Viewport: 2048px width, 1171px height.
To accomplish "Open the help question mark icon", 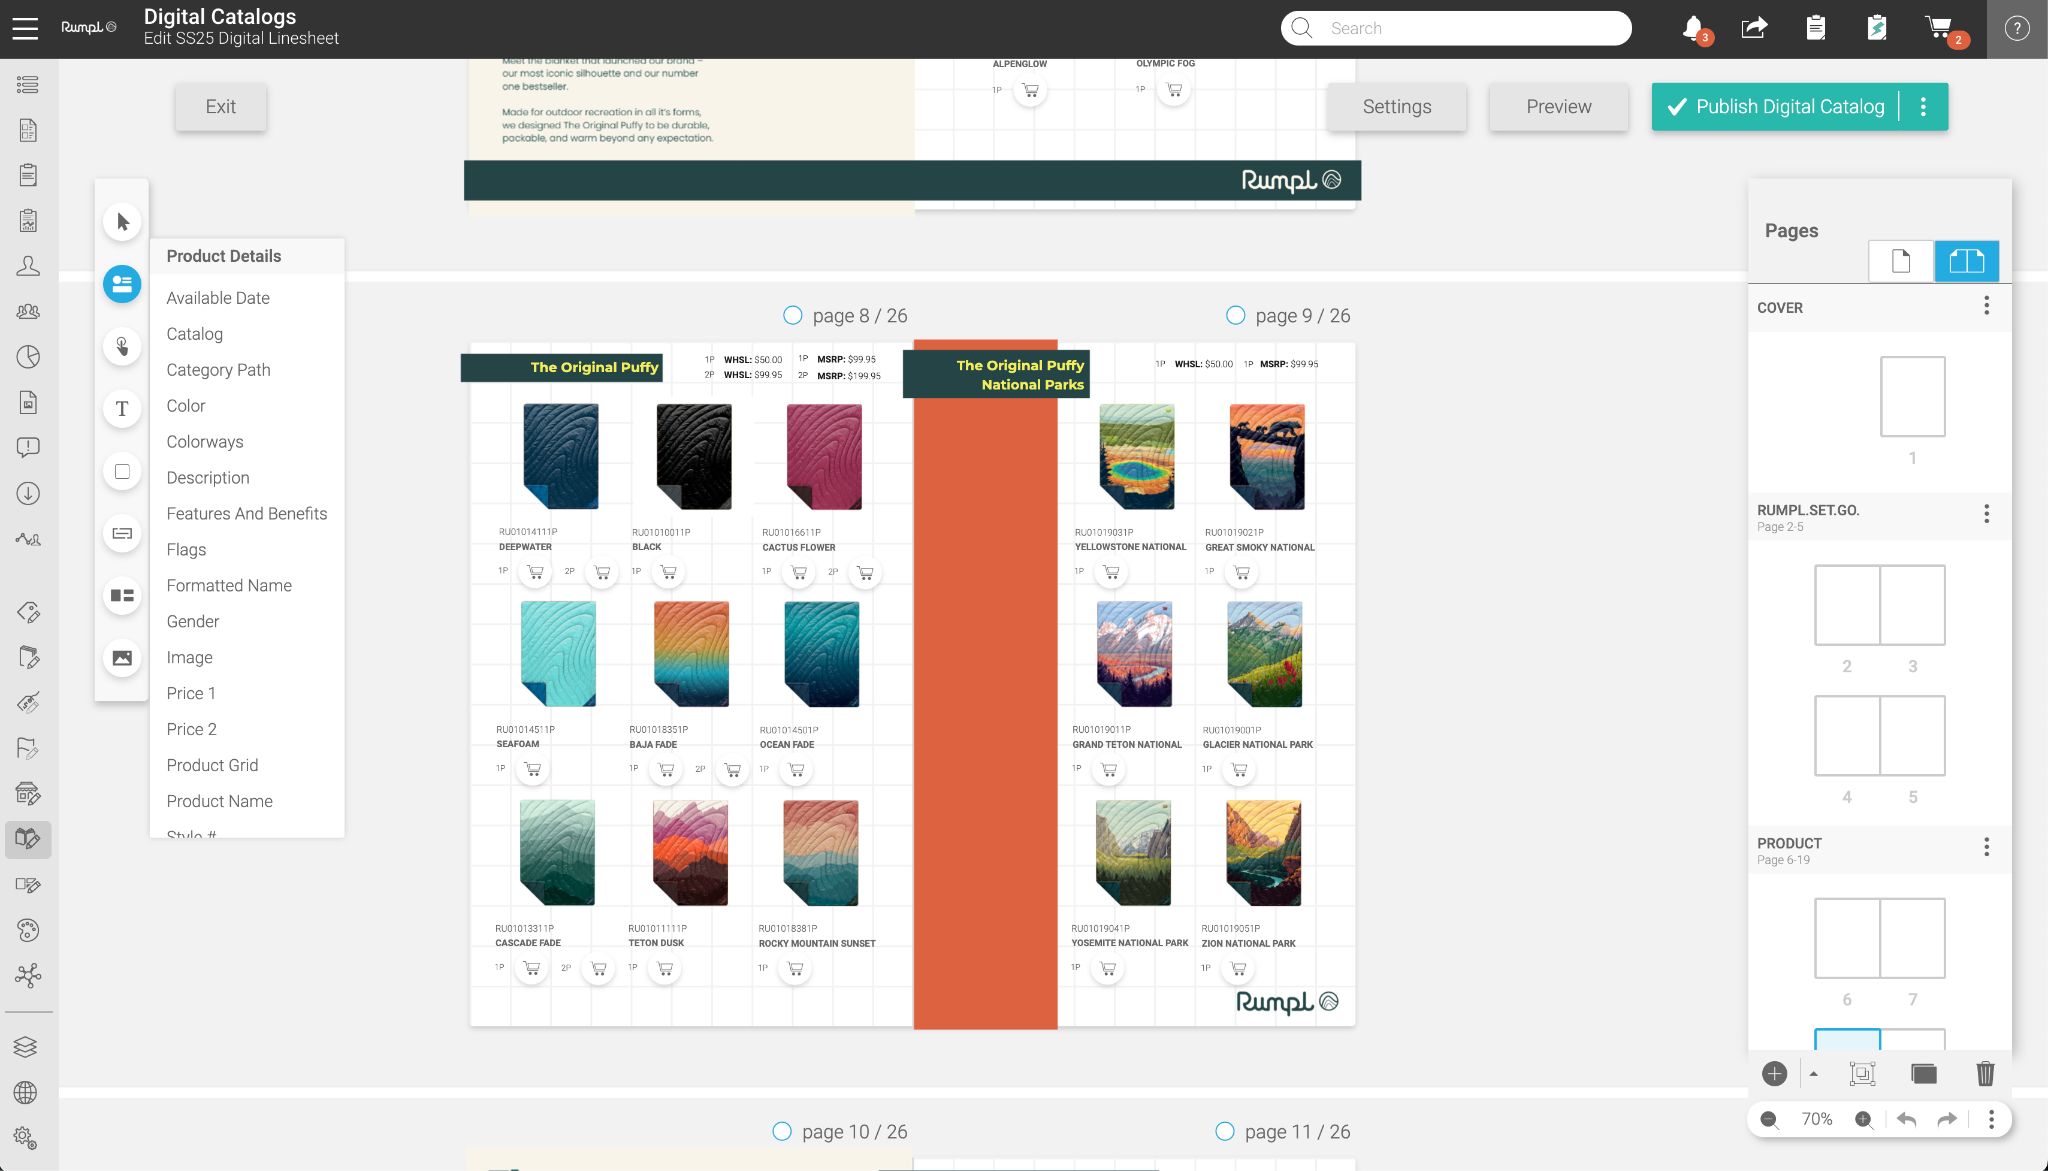I will pyautogui.click(x=2017, y=29).
